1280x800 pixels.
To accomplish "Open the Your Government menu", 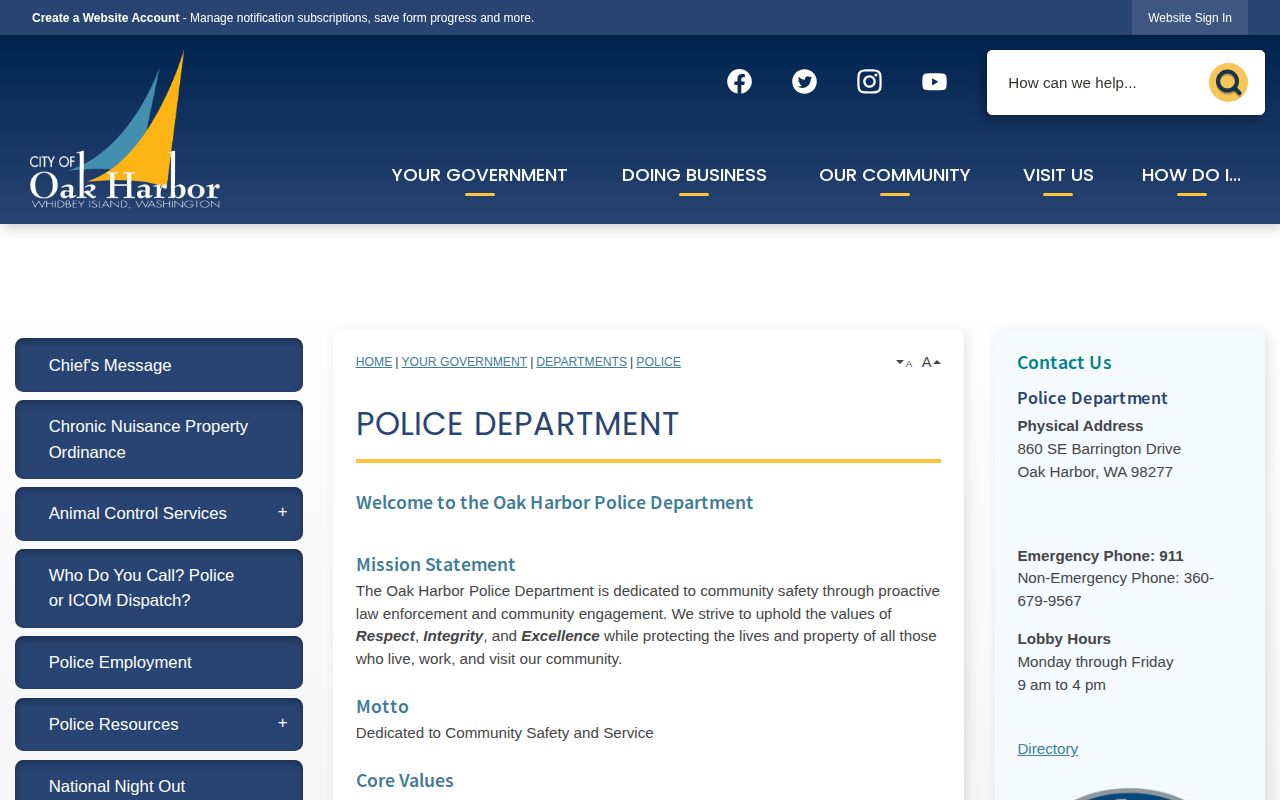I will 479,175.
